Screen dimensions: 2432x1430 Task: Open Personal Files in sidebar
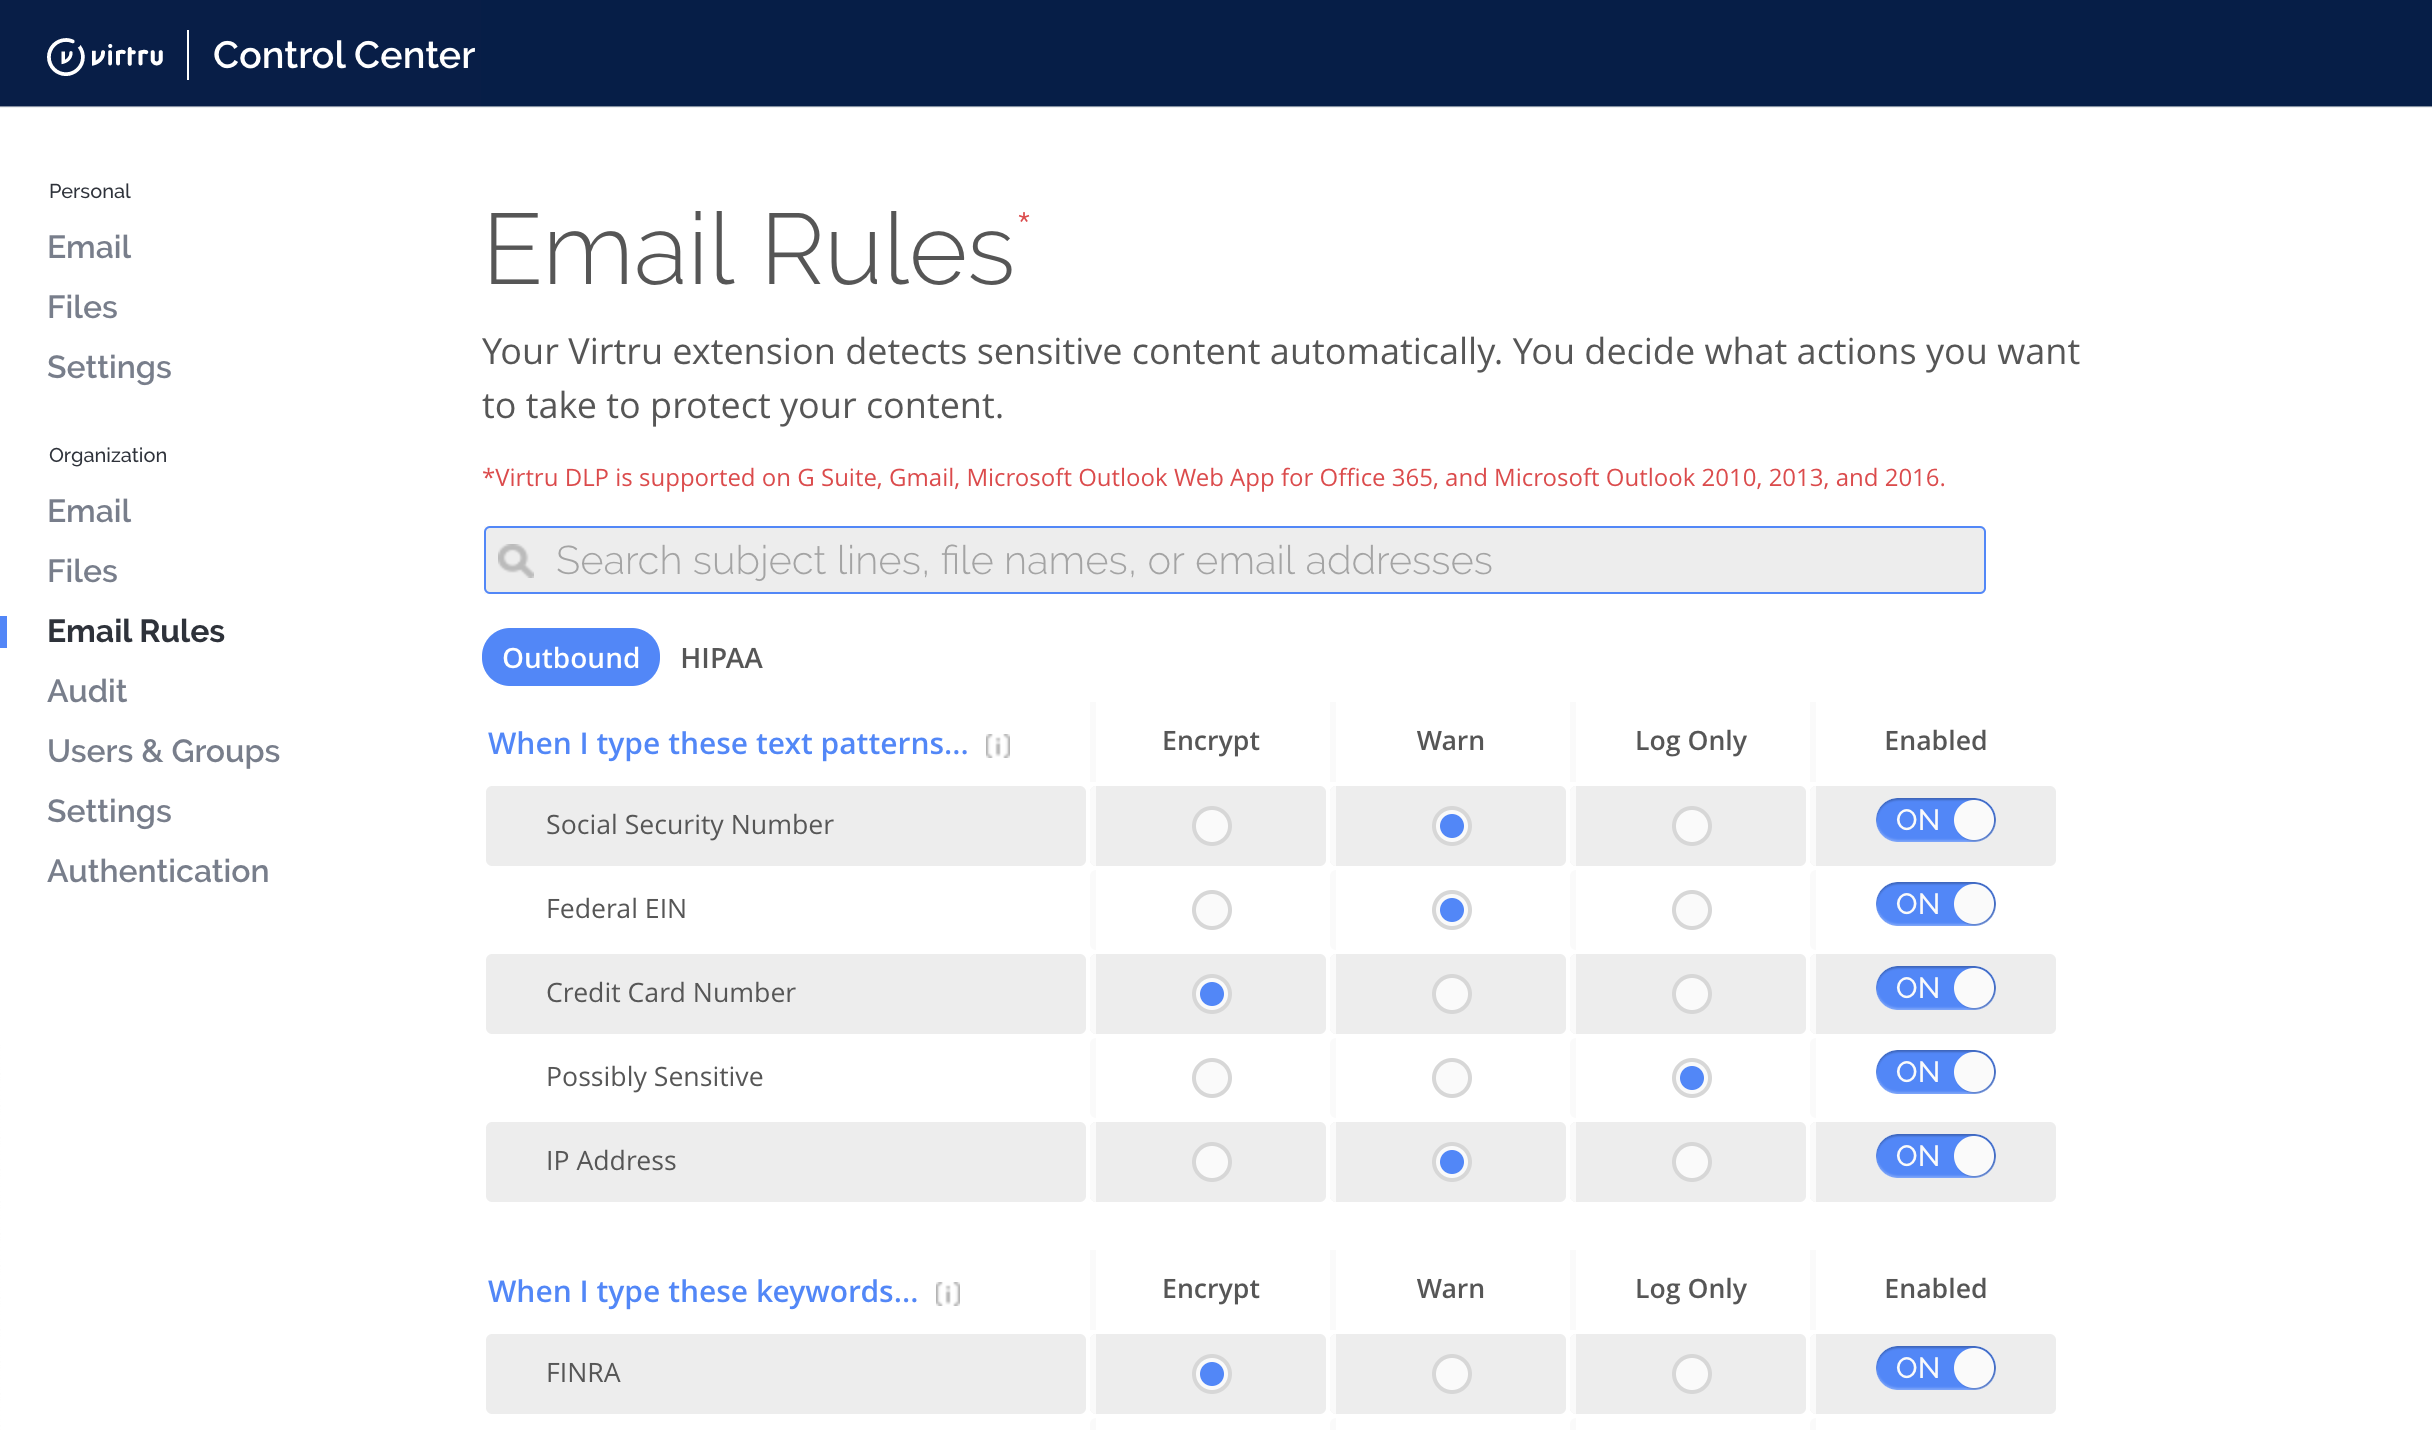pyautogui.click(x=82, y=307)
